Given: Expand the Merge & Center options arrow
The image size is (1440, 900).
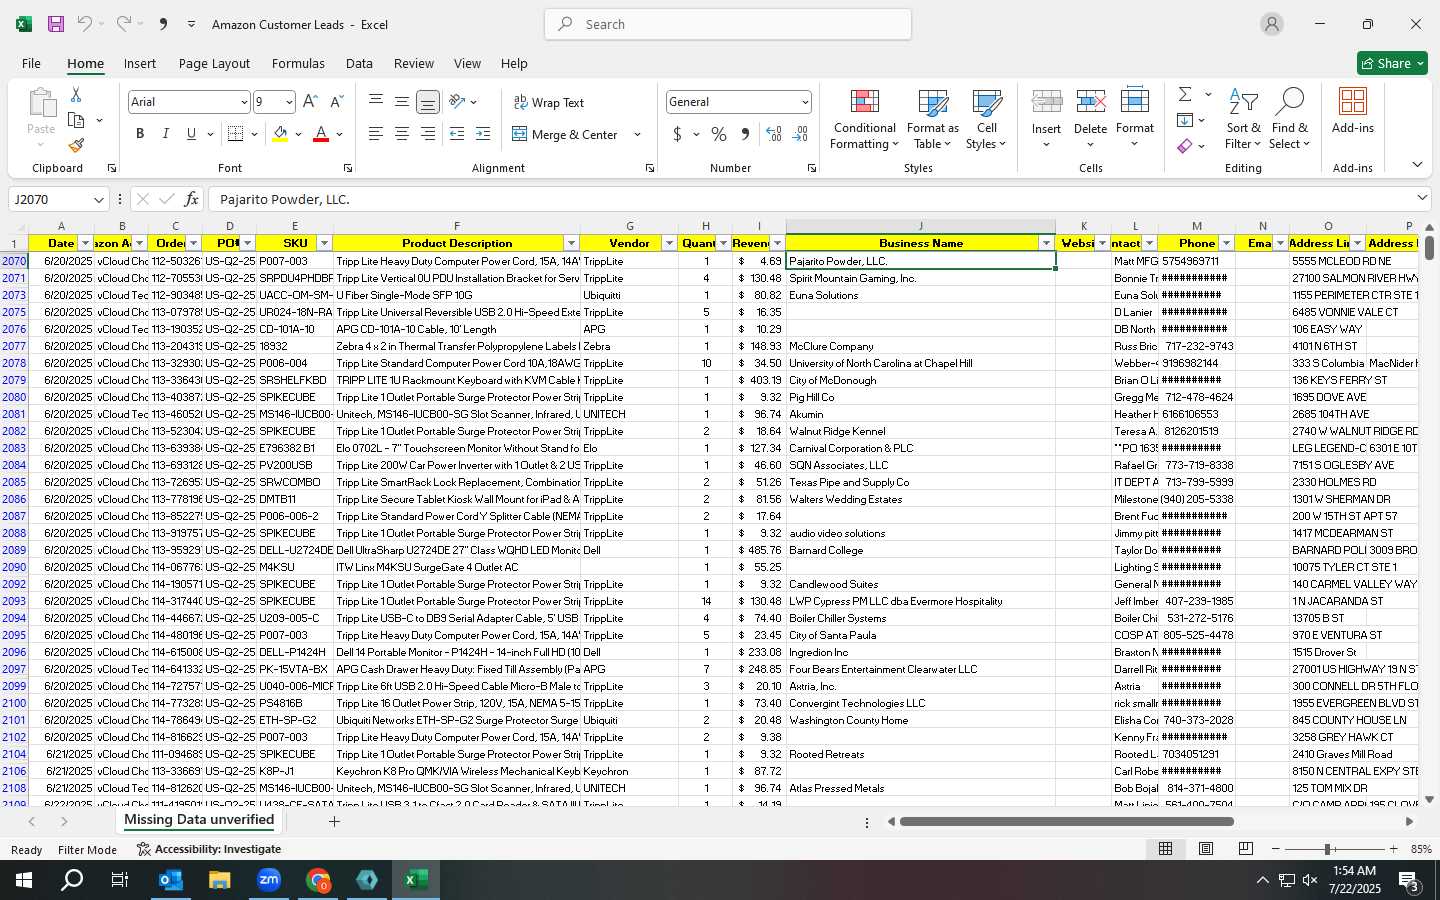Looking at the screenshot, I should (x=637, y=134).
